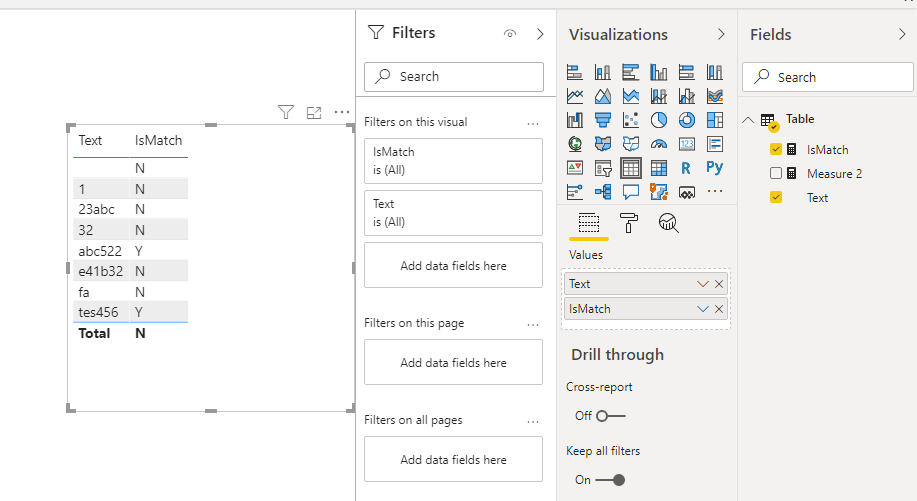
Task: Turn off Keep all filters toggle
Action: pyautogui.click(x=611, y=480)
